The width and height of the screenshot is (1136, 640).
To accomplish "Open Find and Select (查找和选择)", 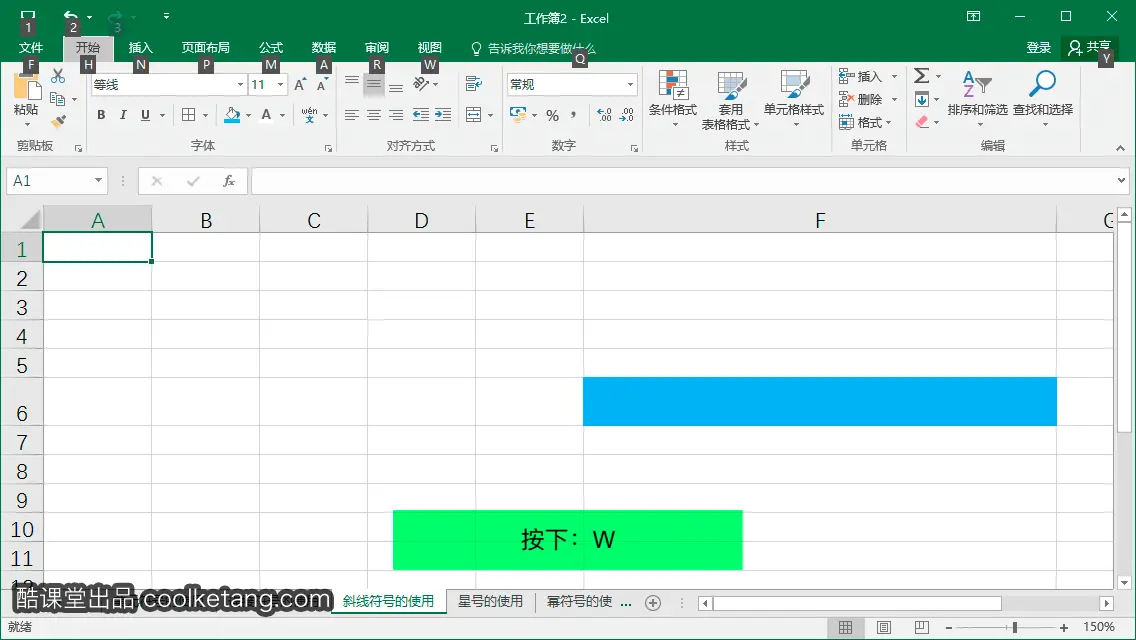I will (x=1043, y=98).
